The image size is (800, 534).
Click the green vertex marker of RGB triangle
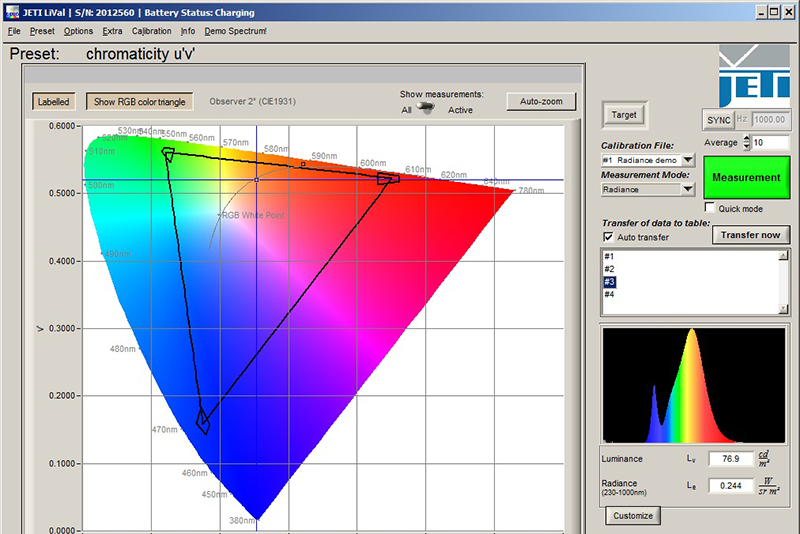(168, 155)
